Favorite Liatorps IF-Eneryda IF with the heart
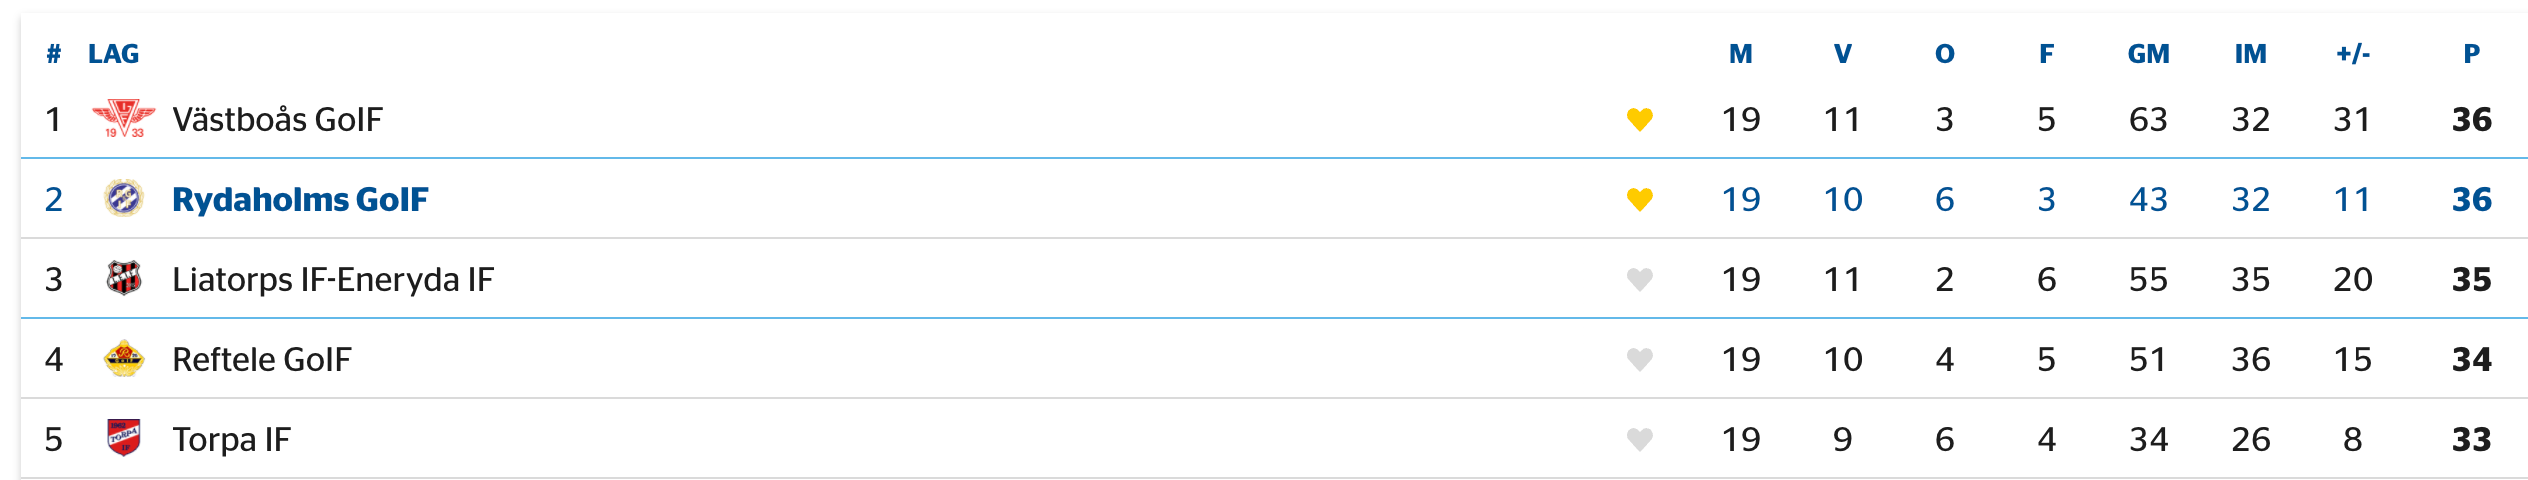 (x=1640, y=280)
